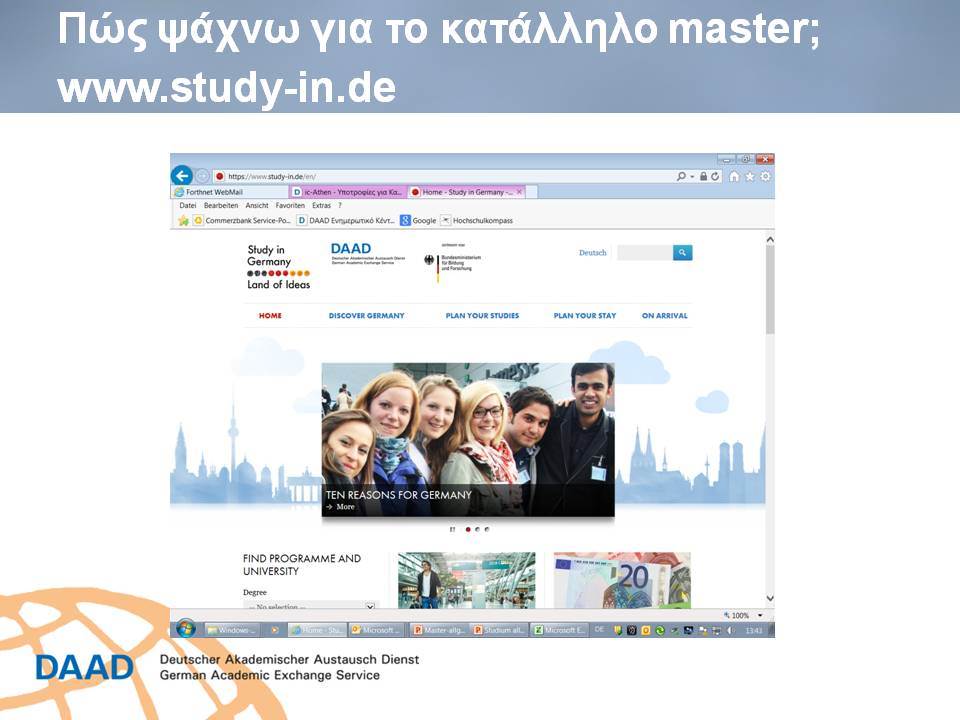
Task: Click the volume speaker tray icon
Action: [x=730, y=630]
